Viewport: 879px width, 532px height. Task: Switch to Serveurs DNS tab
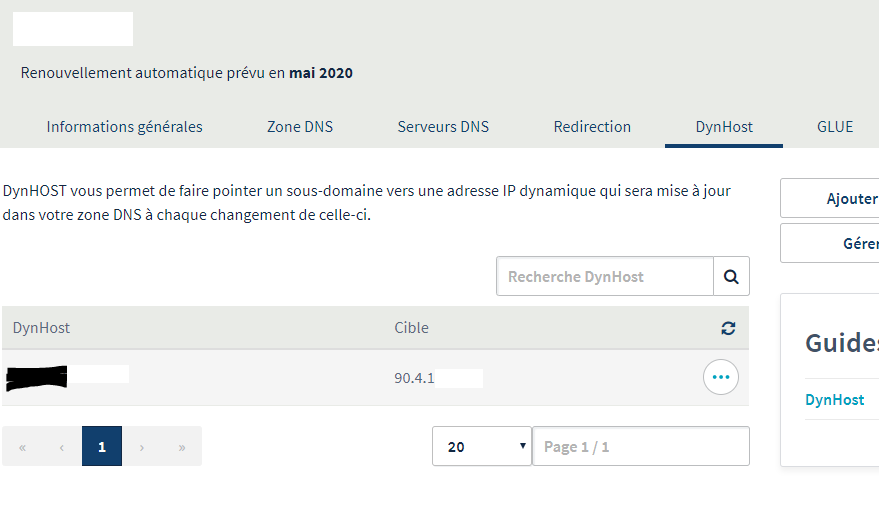443,127
